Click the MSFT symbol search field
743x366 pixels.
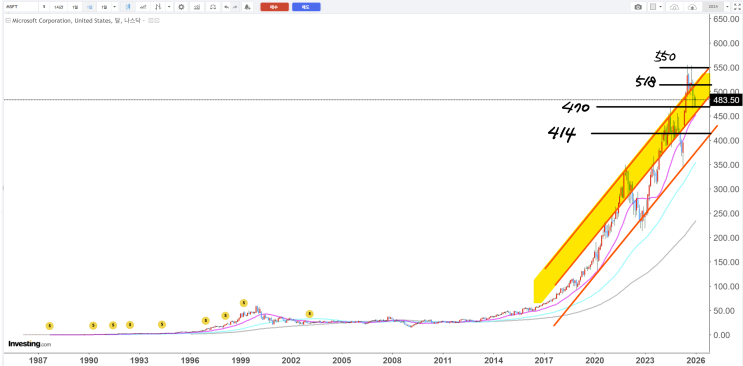(x=21, y=7)
